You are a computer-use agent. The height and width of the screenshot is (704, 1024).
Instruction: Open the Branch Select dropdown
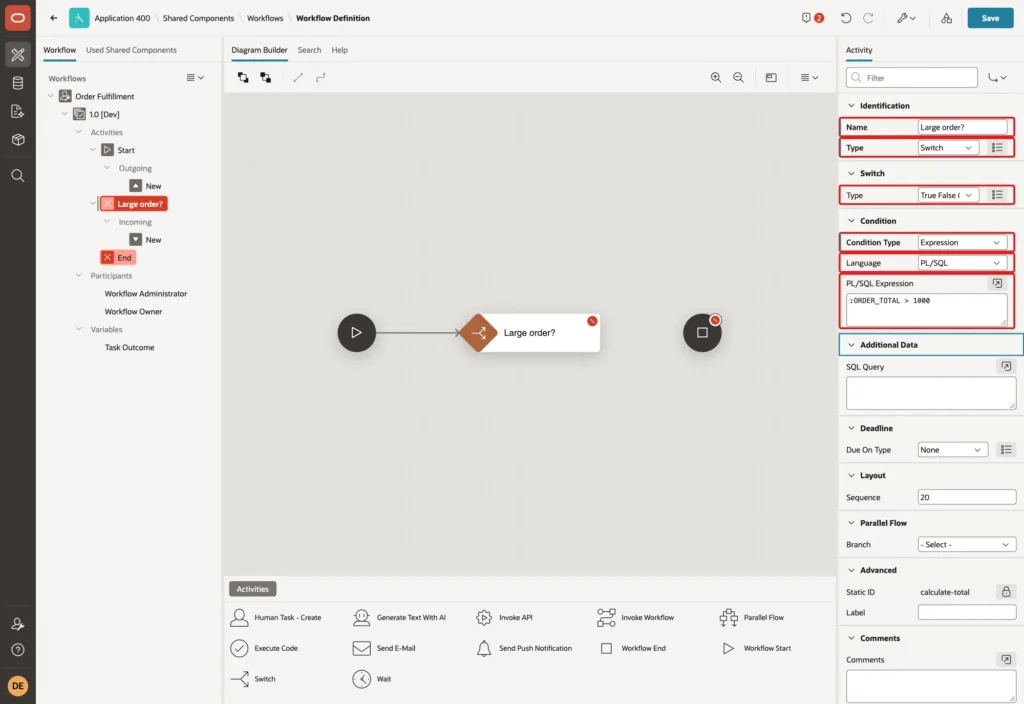click(x=967, y=544)
